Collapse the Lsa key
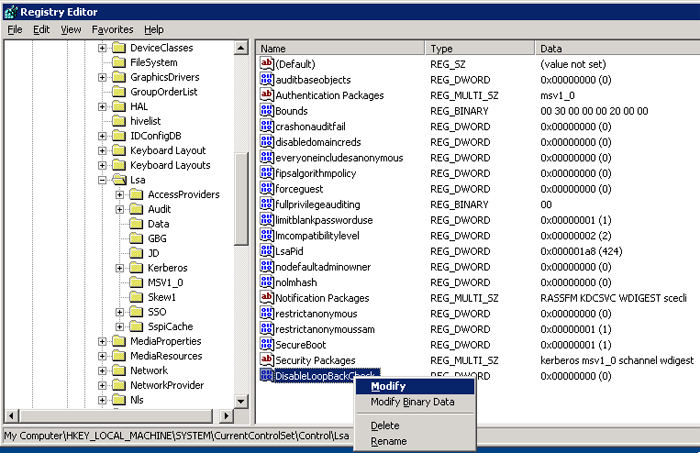Viewport: 700px width, 453px height. [102, 180]
